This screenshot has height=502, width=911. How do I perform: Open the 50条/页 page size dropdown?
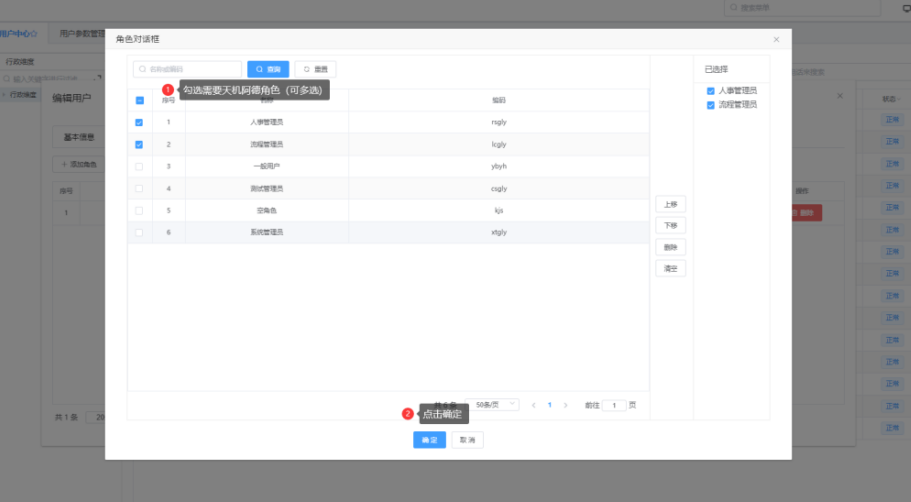tap(493, 404)
